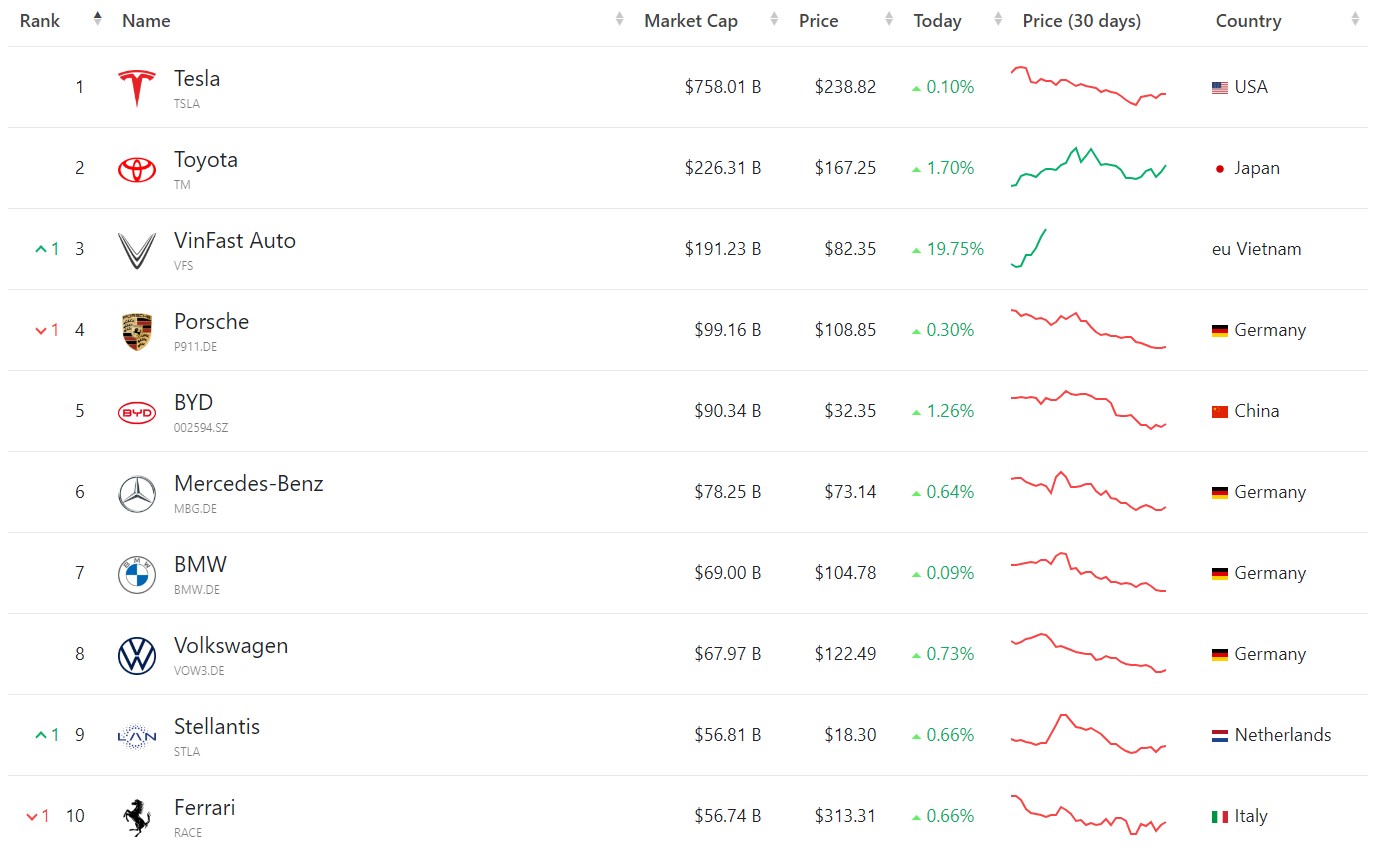Screen dimensions: 1377x856
Task: Open the Porsche company page link
Action: (x=212, y=322)
